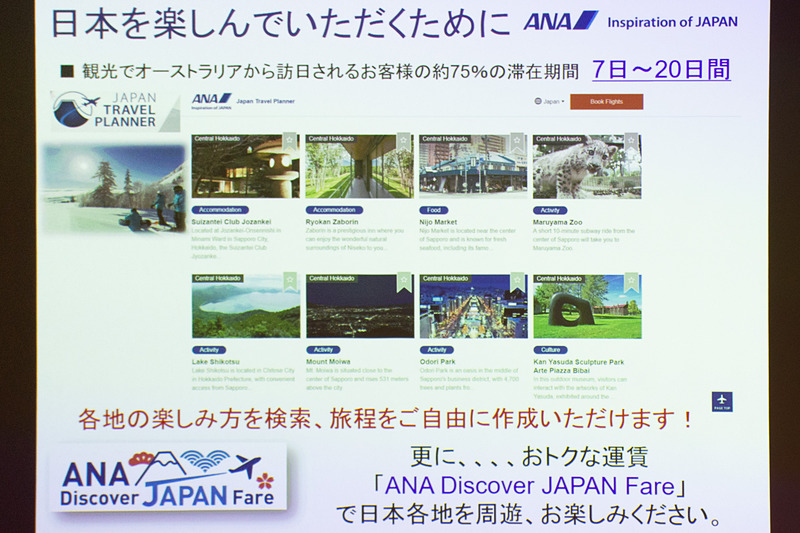Open the Maruyama Zoo title link
The width and height of the screenshot is (800, 533).
coord(557,222)
